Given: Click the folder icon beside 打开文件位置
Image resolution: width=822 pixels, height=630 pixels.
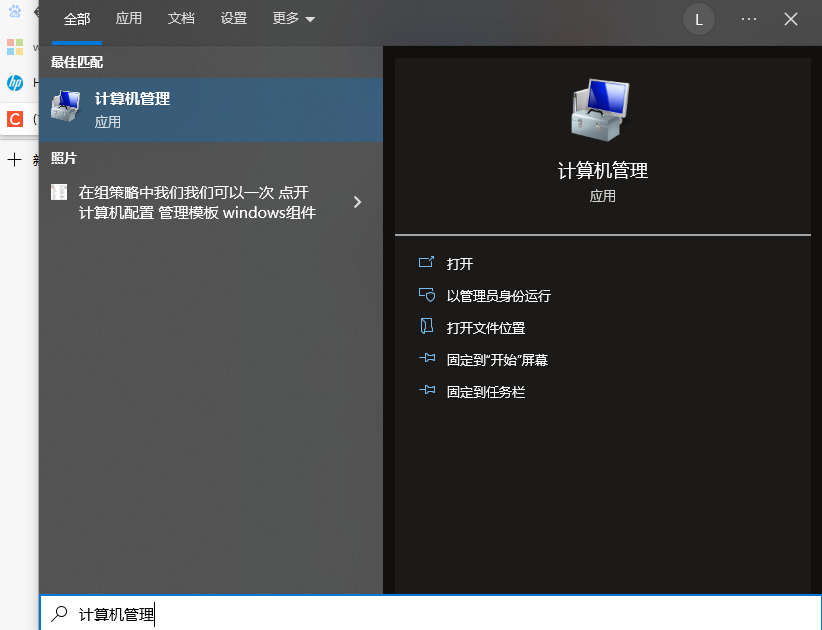Looking at the screenshot, I should pos(427,327).
